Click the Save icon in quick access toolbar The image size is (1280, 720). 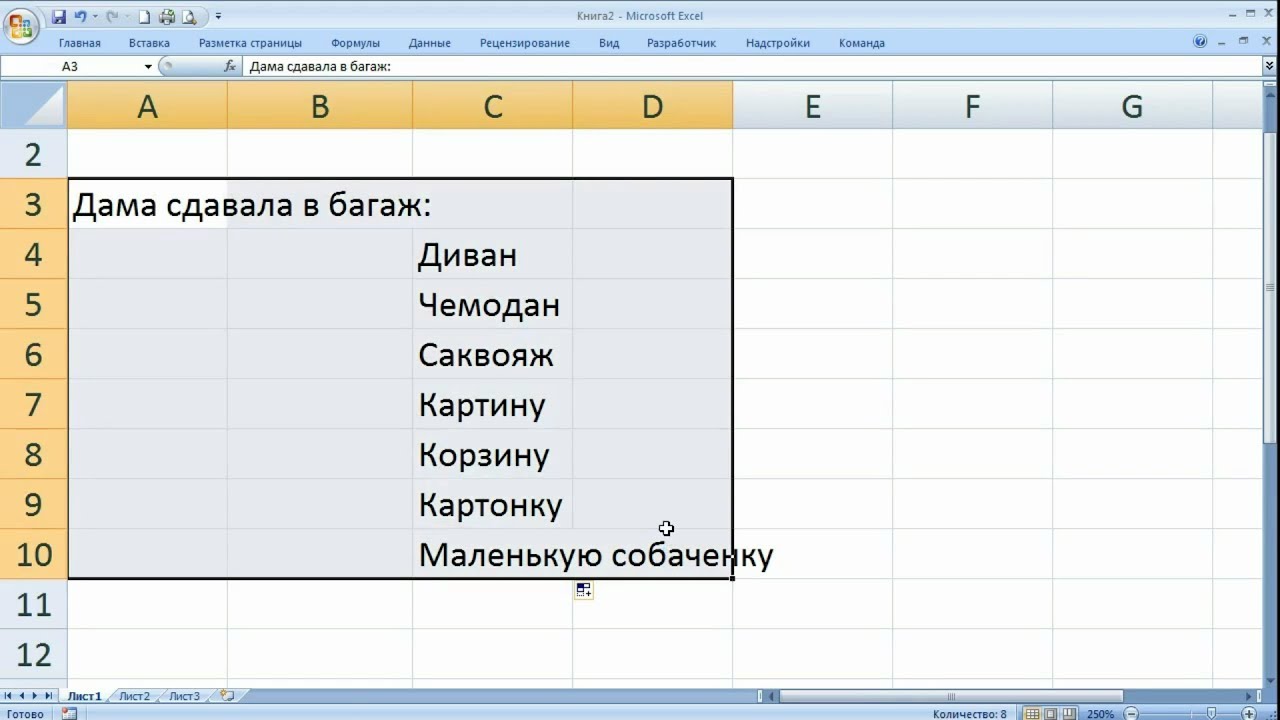click(x=59, y=17)
